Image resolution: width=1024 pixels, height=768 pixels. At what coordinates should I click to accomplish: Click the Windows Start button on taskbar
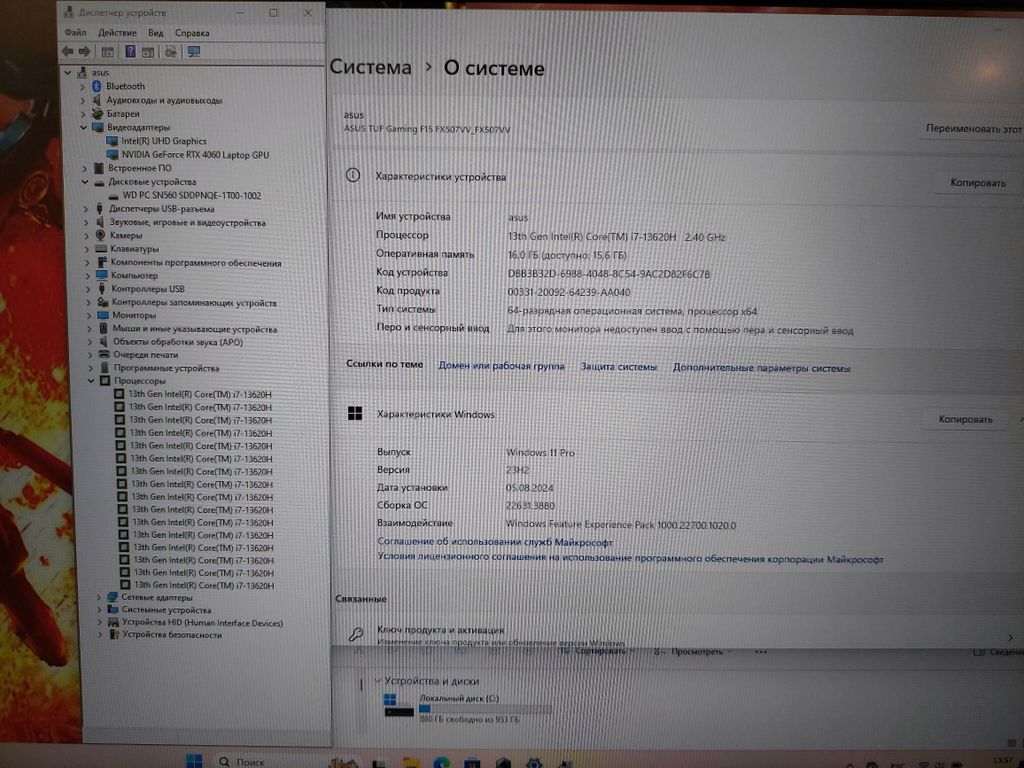(x=194, y=760)
